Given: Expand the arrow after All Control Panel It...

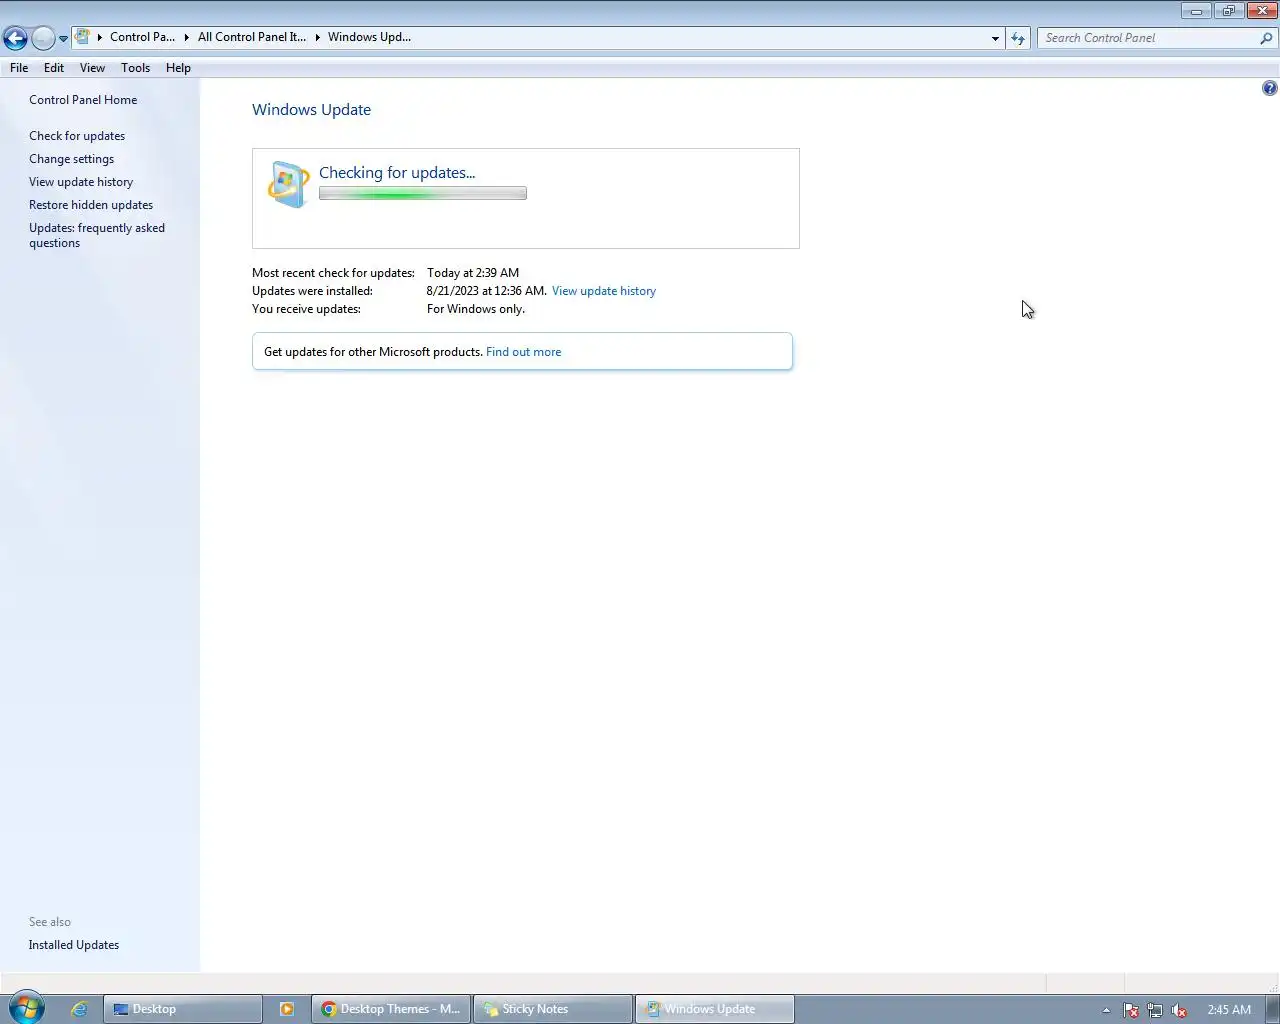Looking at the screenshot, I should 318,37.
